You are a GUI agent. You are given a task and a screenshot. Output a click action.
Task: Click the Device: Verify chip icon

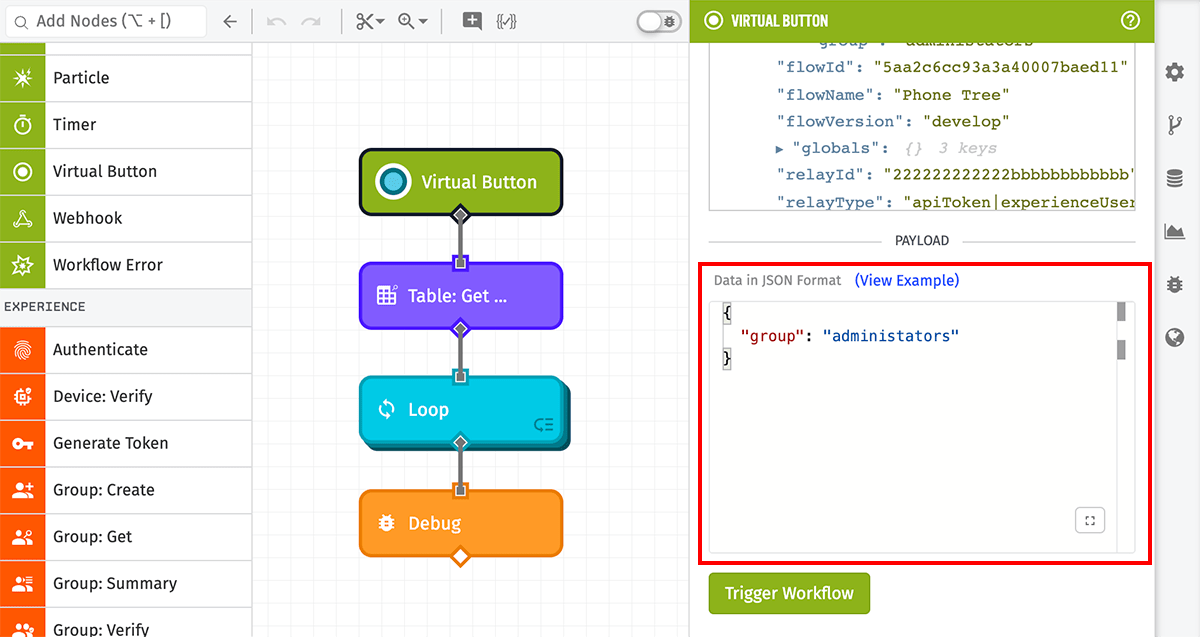(22, 397)
